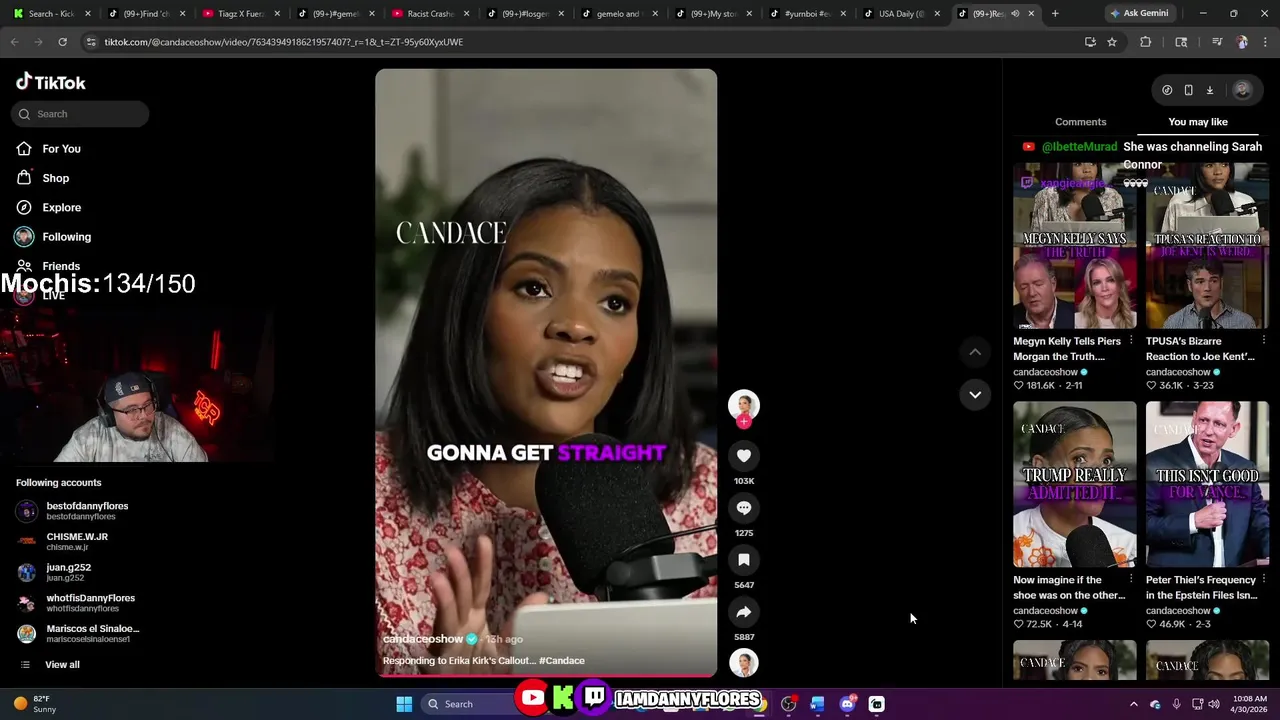Open Chrome media control icon
This screenshot has width=1280, height=720.
pos(1217,42)
